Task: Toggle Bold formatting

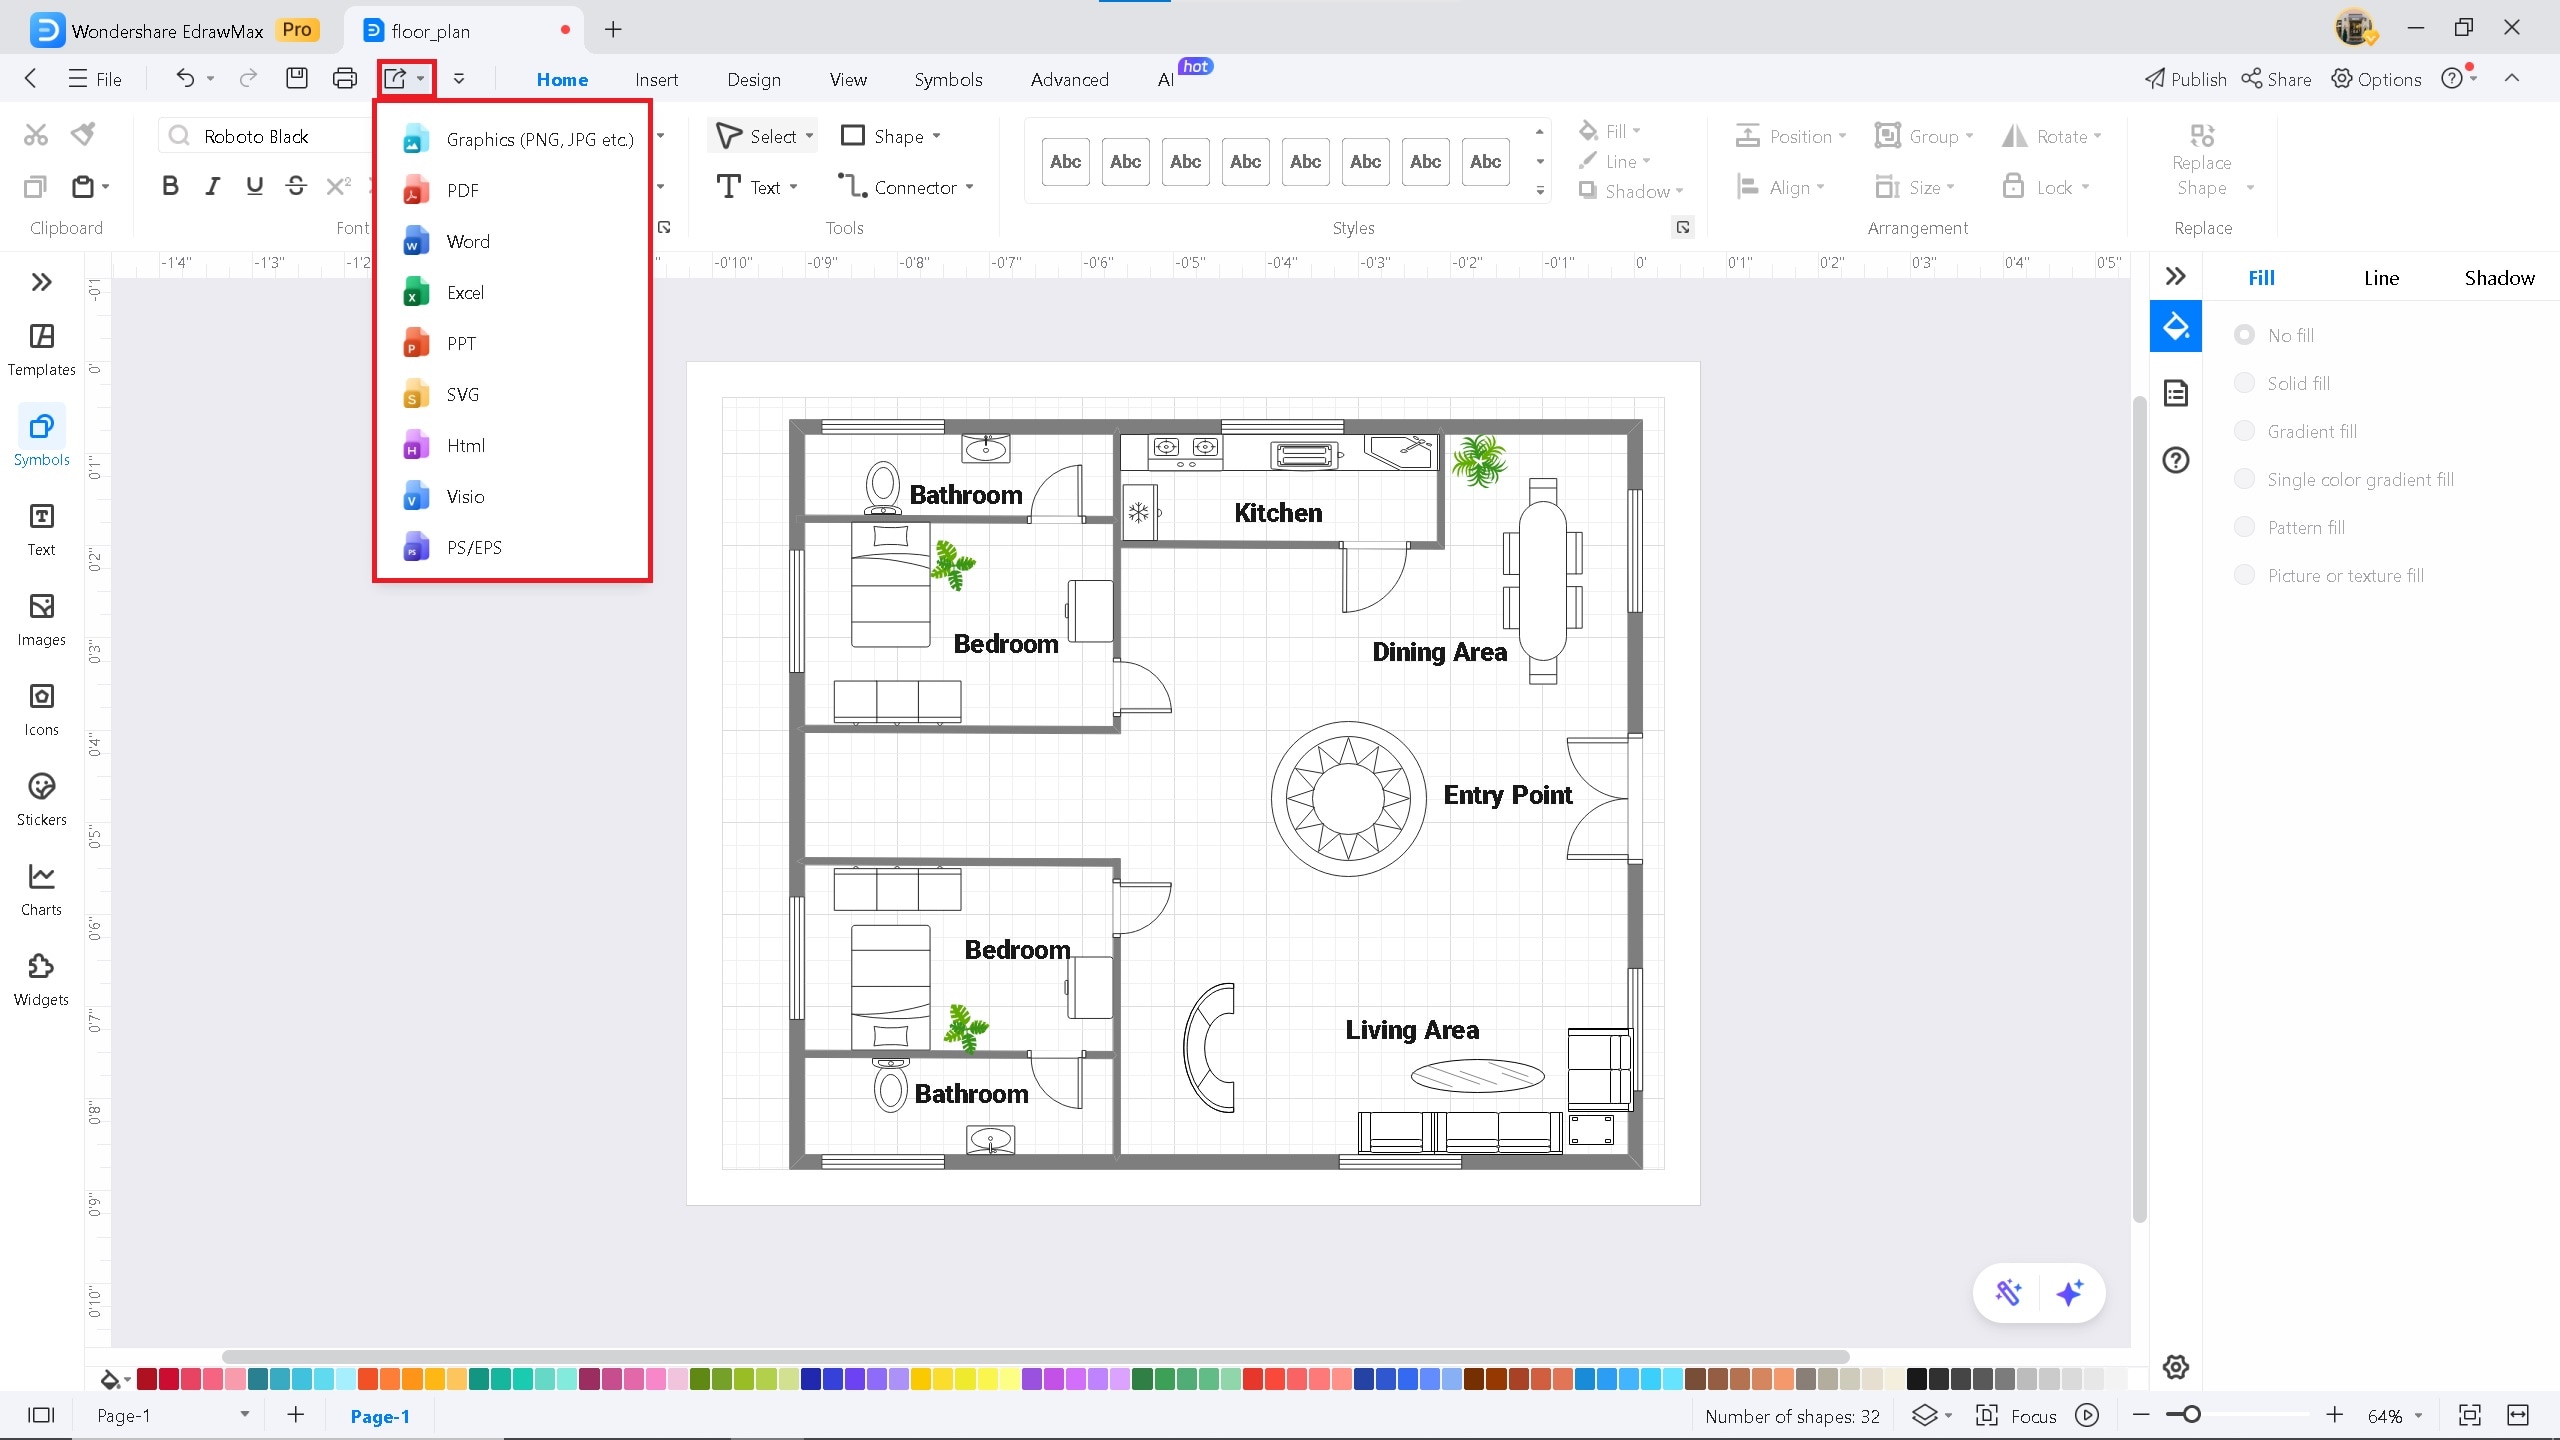Action: click(x=170, y=186)
